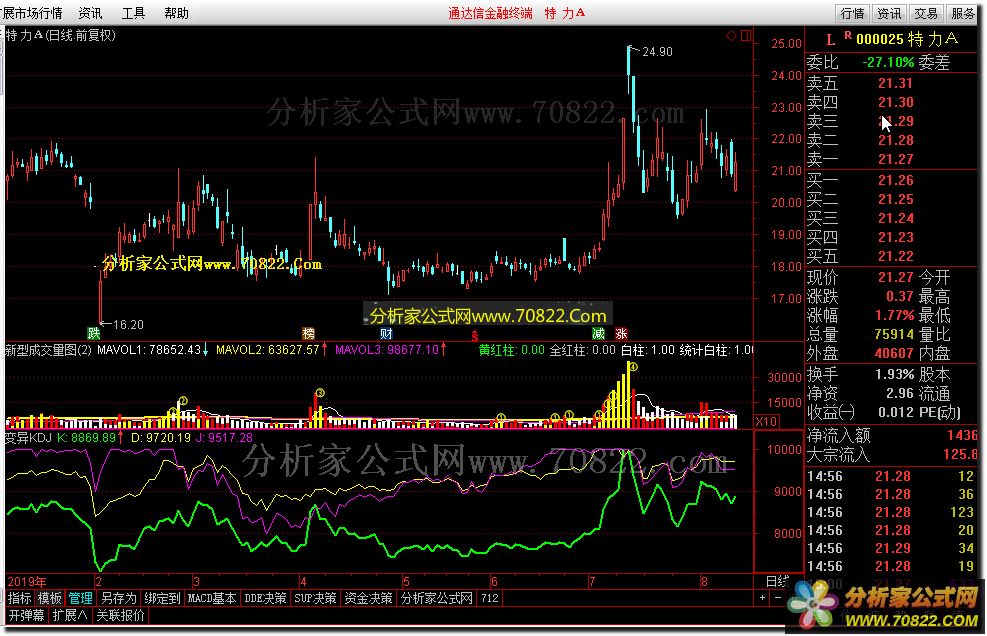The image size is (987, 636).
Task: Select the 指标 tab
Action: pyautogui.click(x=20, y=598)
